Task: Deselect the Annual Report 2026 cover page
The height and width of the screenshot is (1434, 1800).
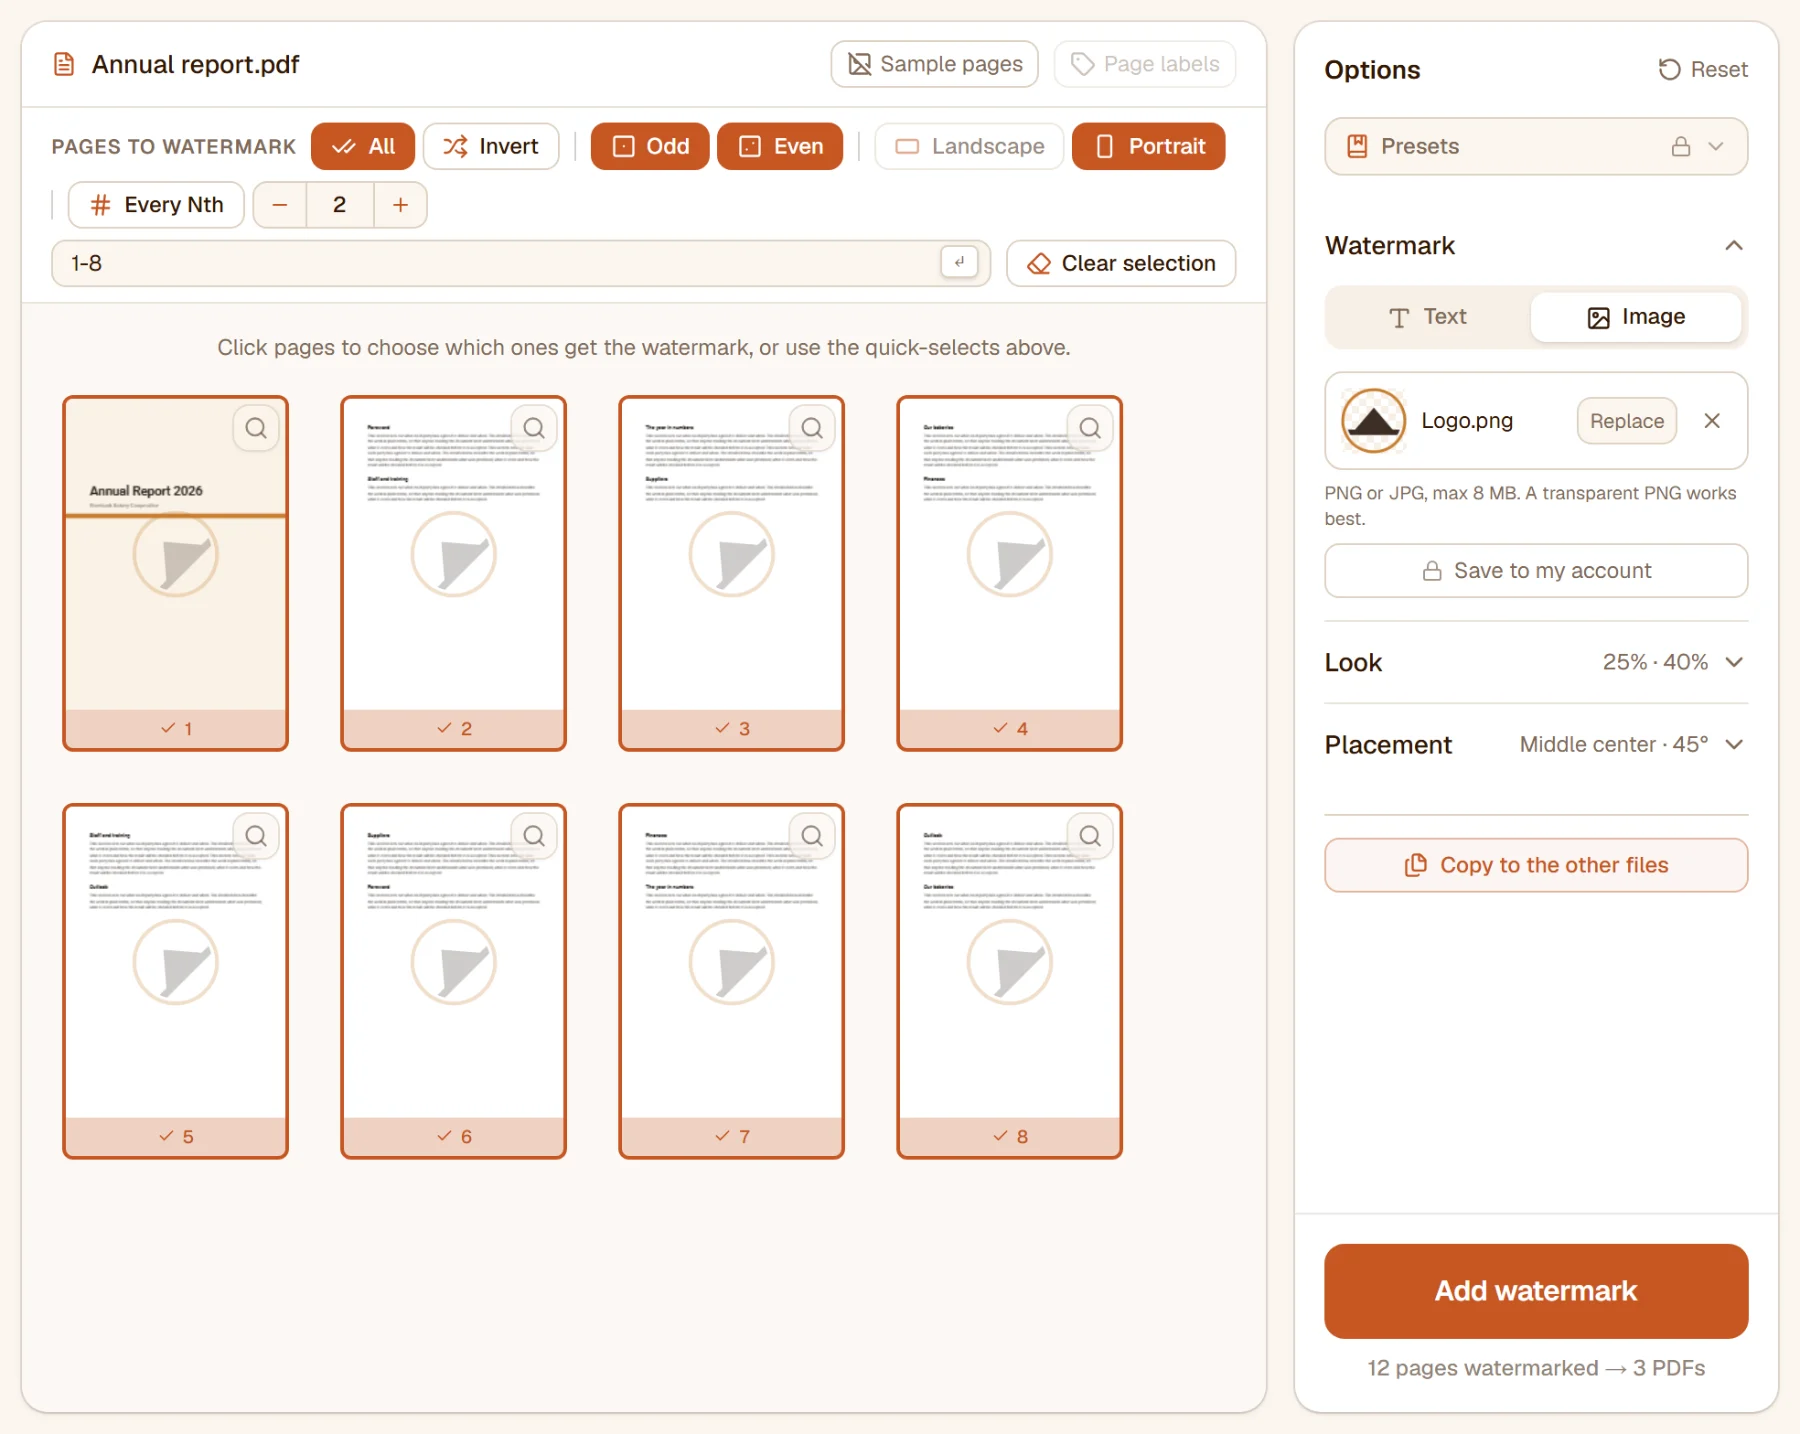Action: click(x=176, y=573)
